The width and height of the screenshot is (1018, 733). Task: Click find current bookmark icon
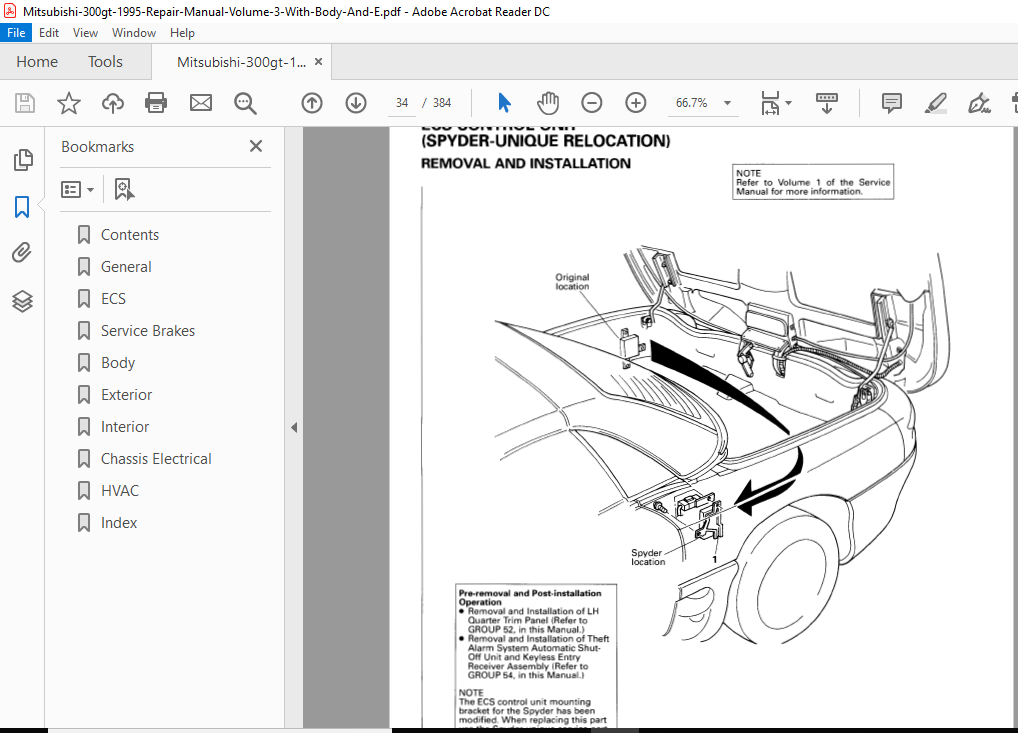[x=124, y=190]
